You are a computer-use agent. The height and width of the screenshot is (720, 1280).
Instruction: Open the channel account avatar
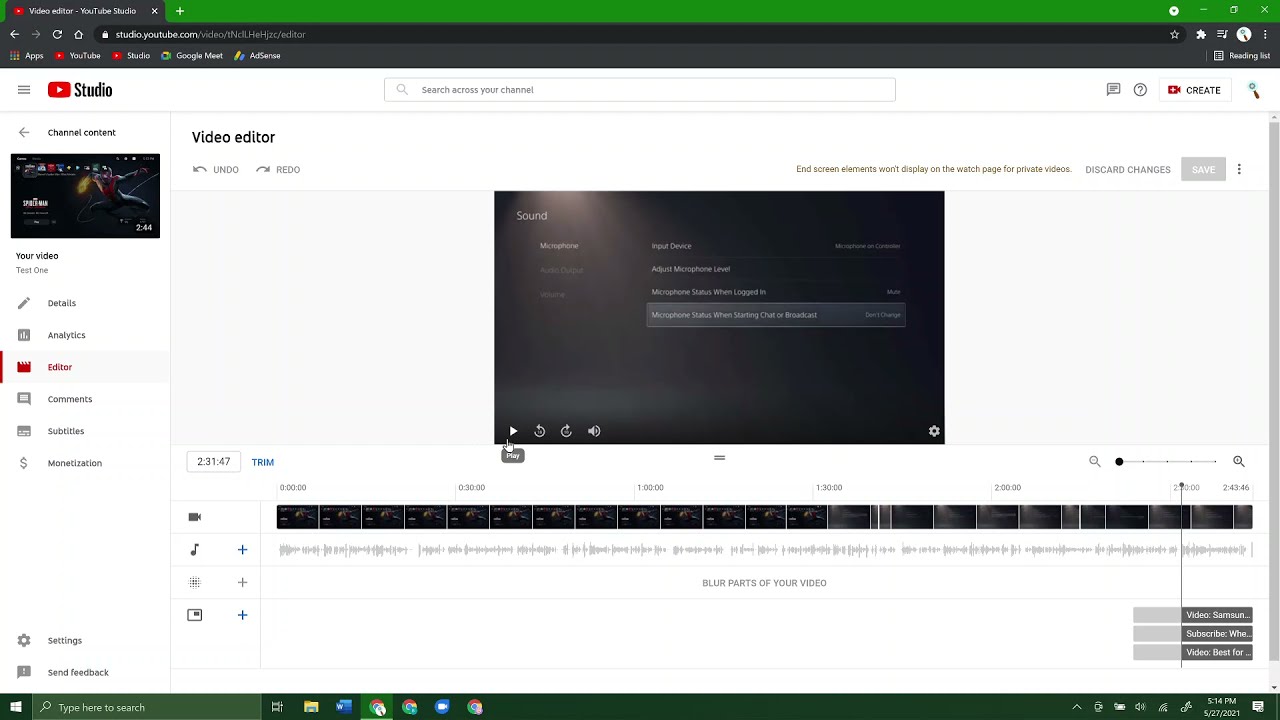tap(1253, 90)
